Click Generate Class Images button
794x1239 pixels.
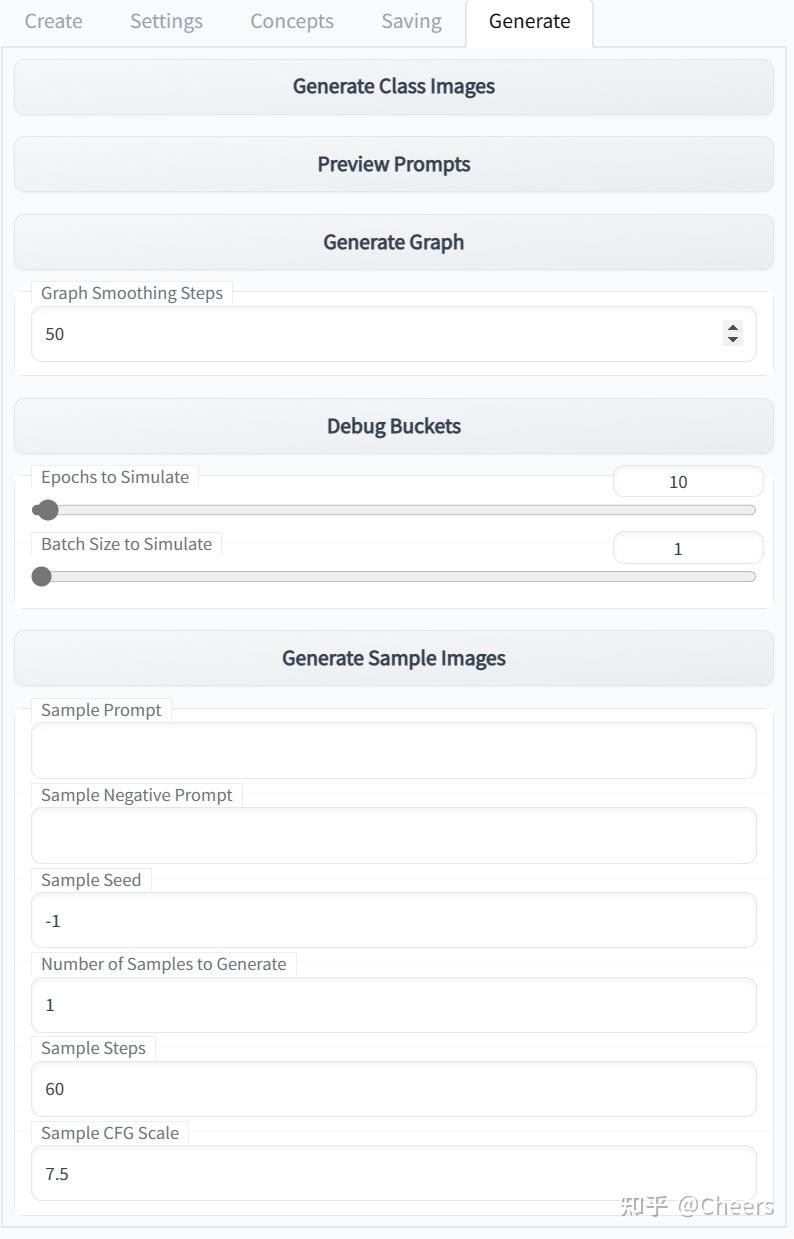pos(394,86)
